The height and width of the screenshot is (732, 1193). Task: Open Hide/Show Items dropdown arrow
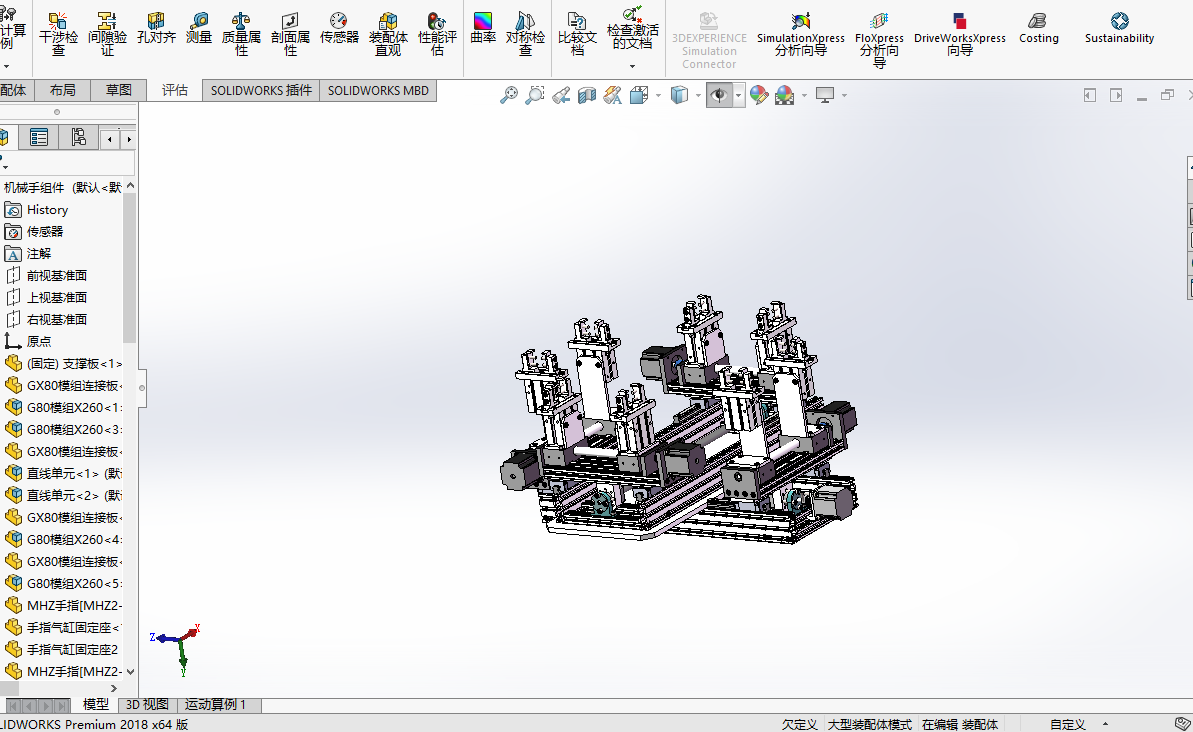738,96
